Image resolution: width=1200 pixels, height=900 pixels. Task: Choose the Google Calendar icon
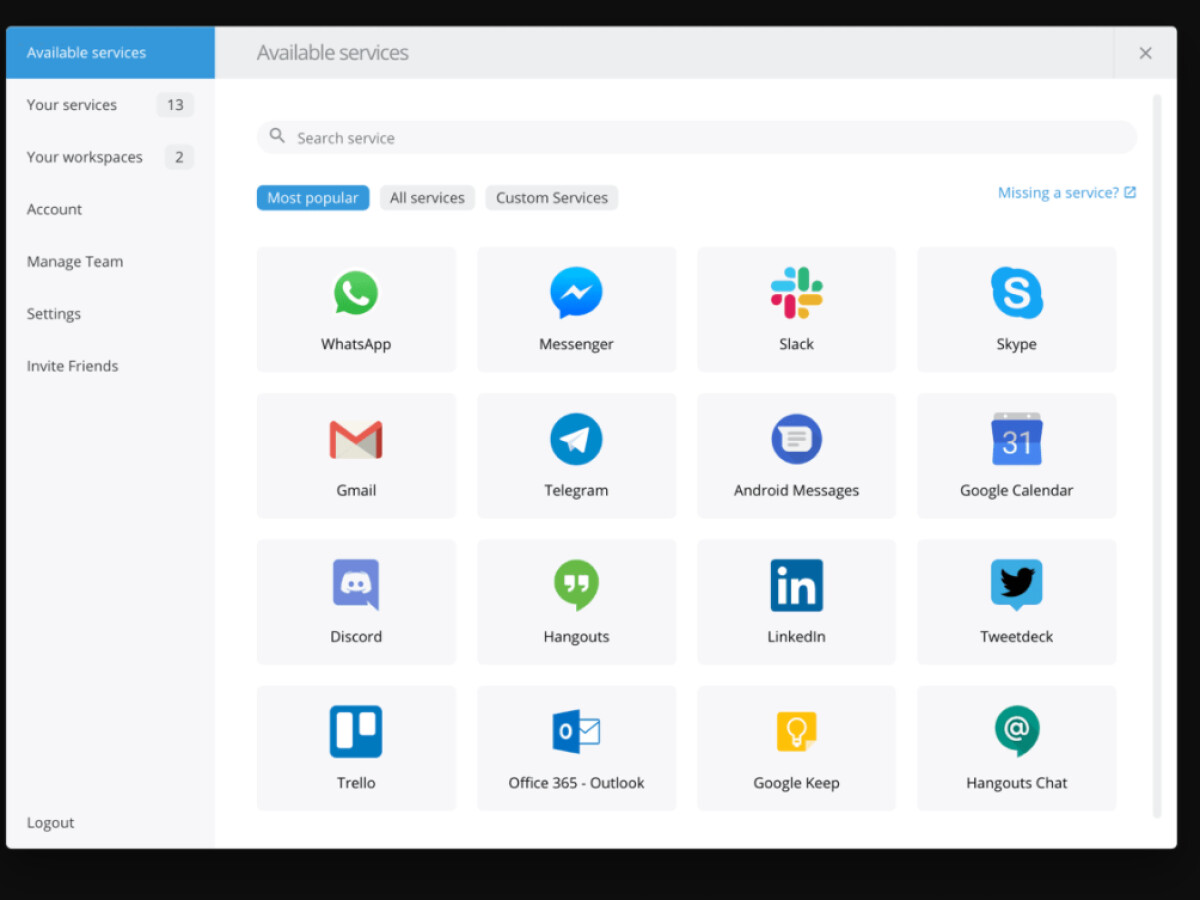pos(1016,440)
